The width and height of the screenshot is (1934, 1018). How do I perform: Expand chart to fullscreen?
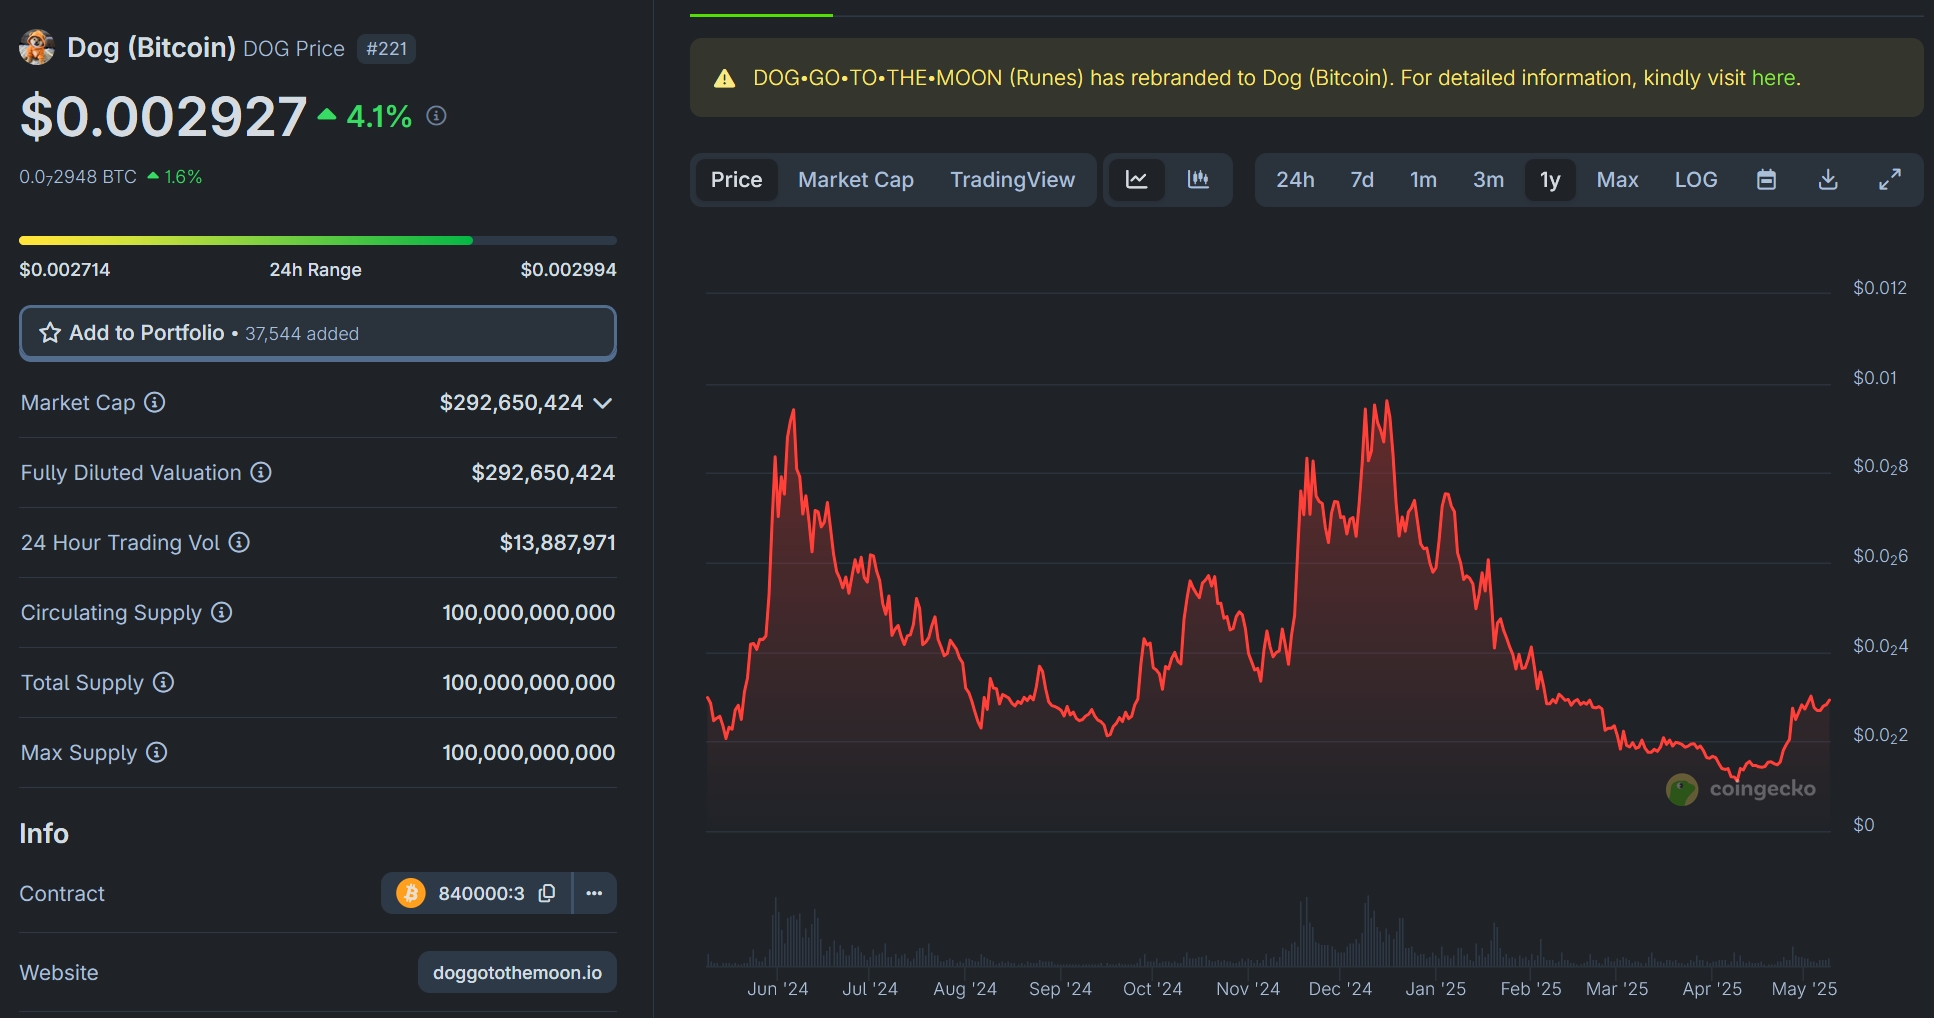pyautogui.click(x=1889, y=180)
